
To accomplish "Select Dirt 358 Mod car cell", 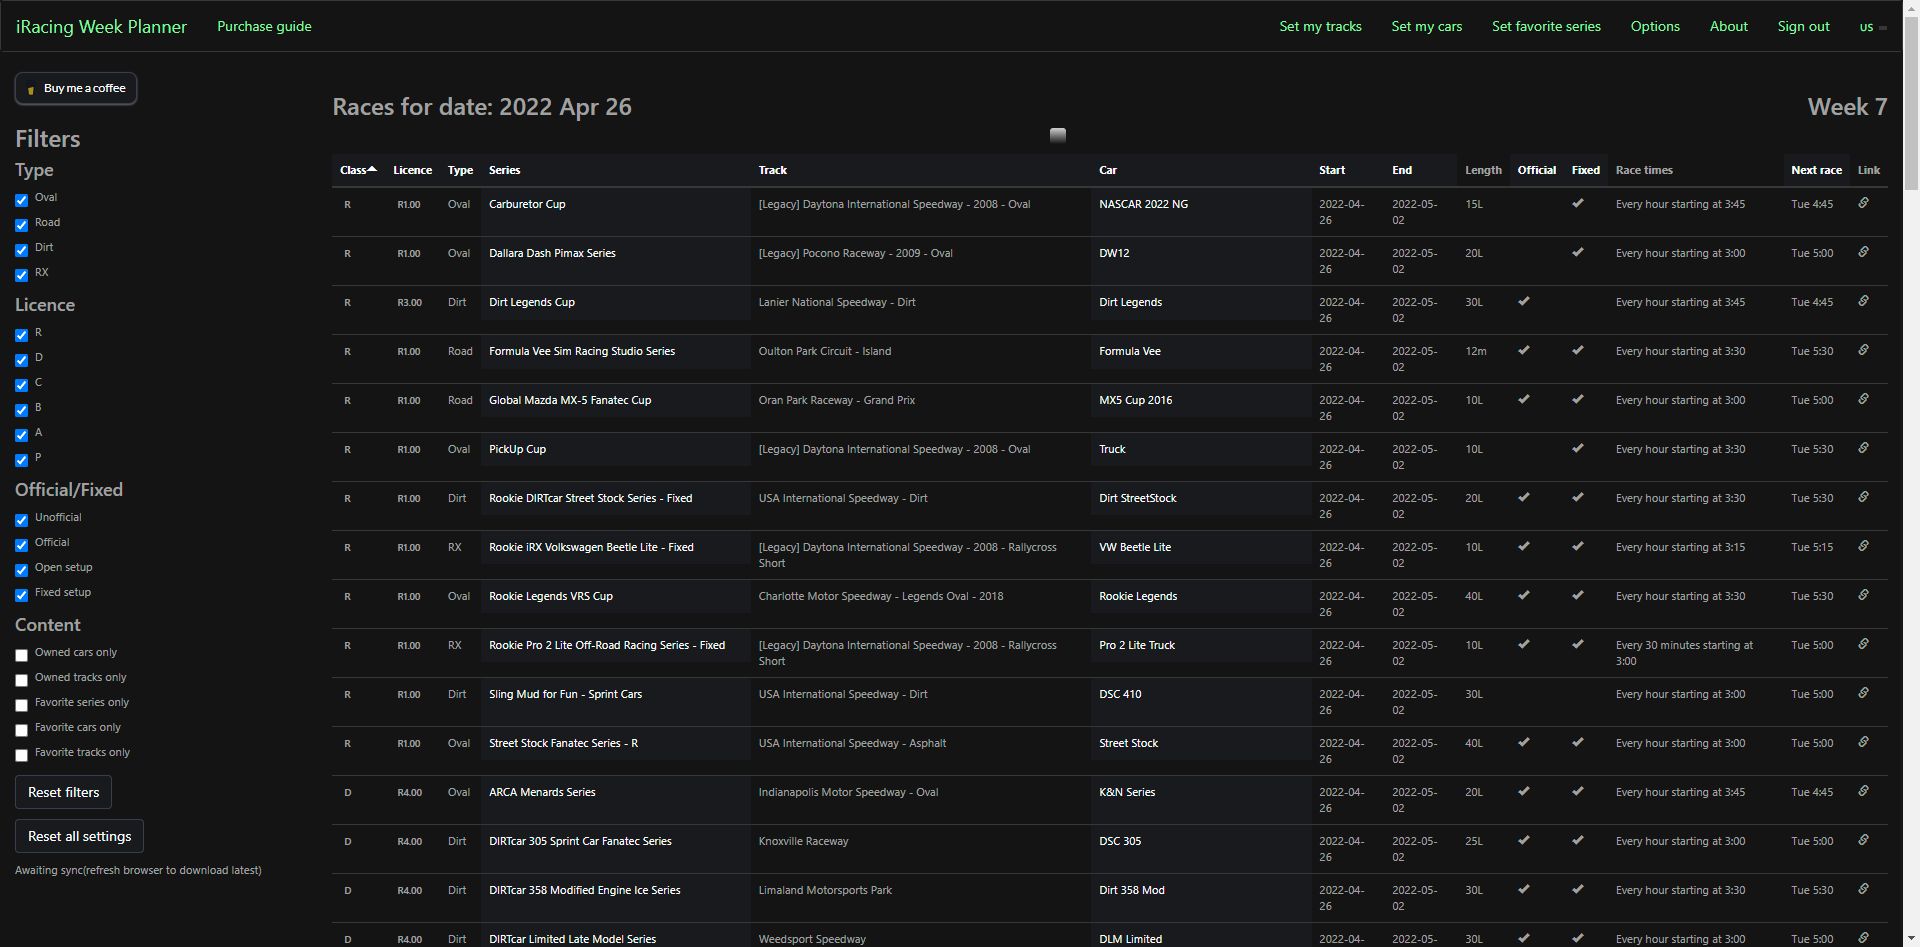I will (1200, 897).
